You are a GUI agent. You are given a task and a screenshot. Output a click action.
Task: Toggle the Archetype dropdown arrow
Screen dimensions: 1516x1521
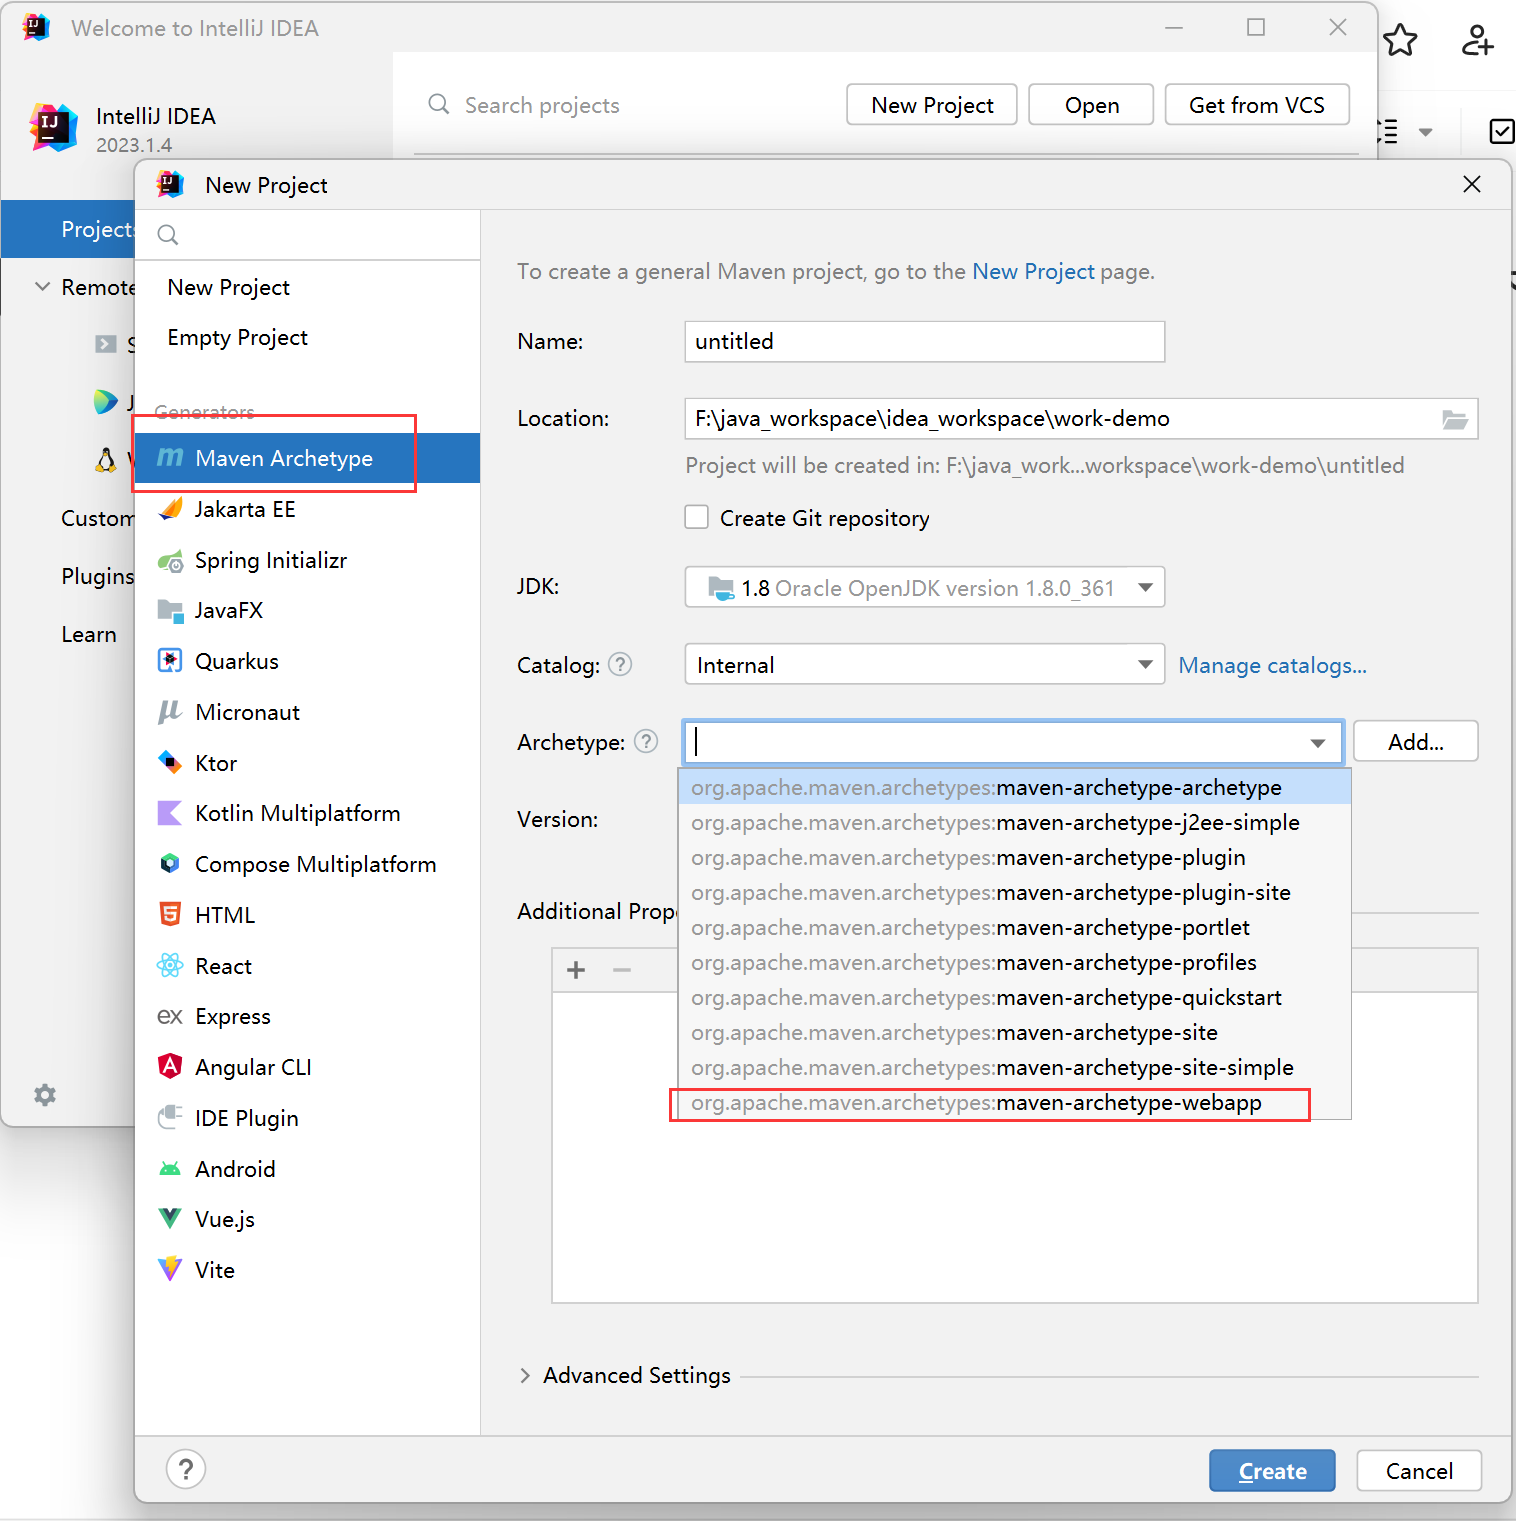[1318, 743]
